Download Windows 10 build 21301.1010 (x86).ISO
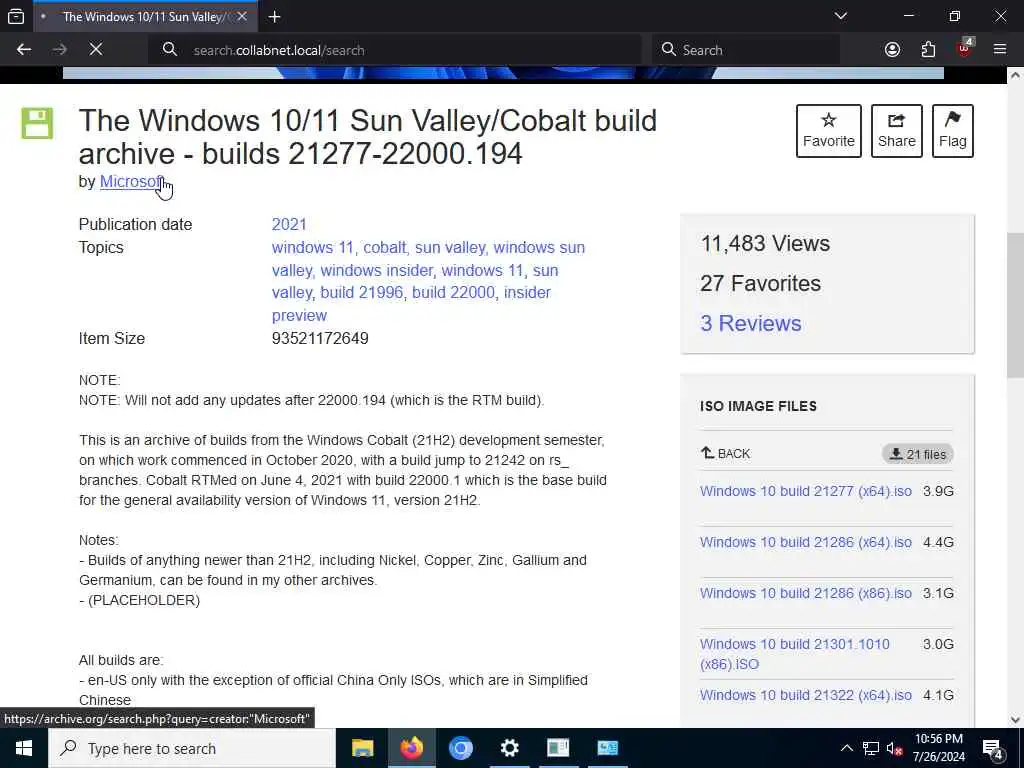This screenshot has width=1024, height=768. point(795,654)
